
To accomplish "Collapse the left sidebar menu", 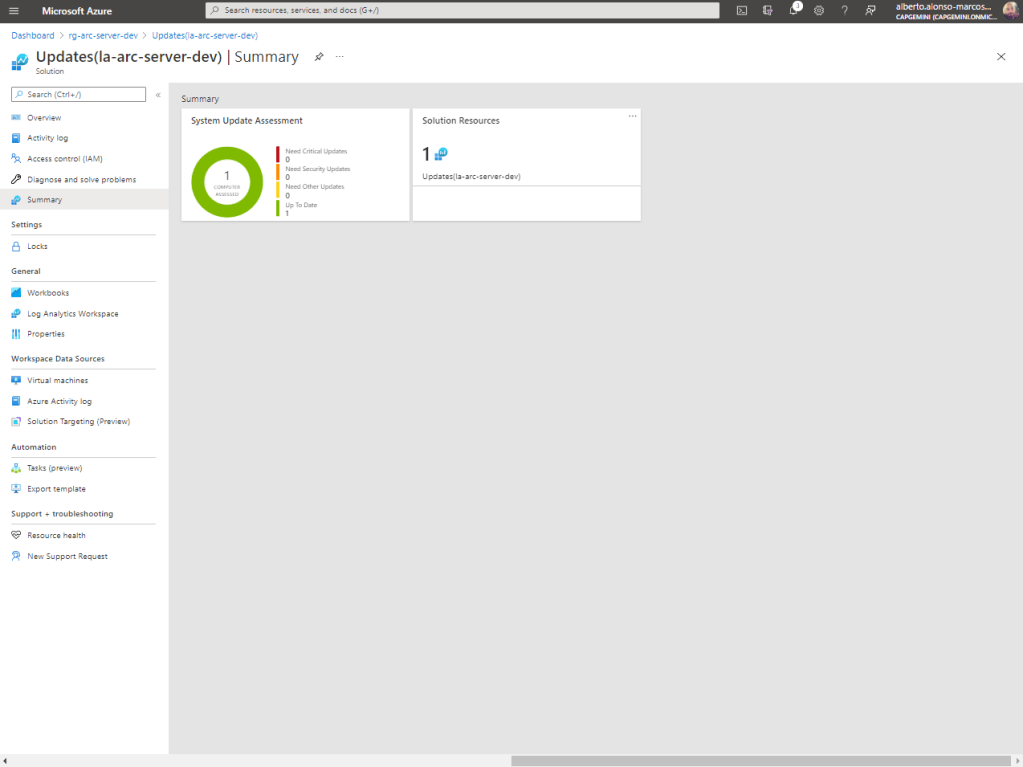I will [158, 95].
